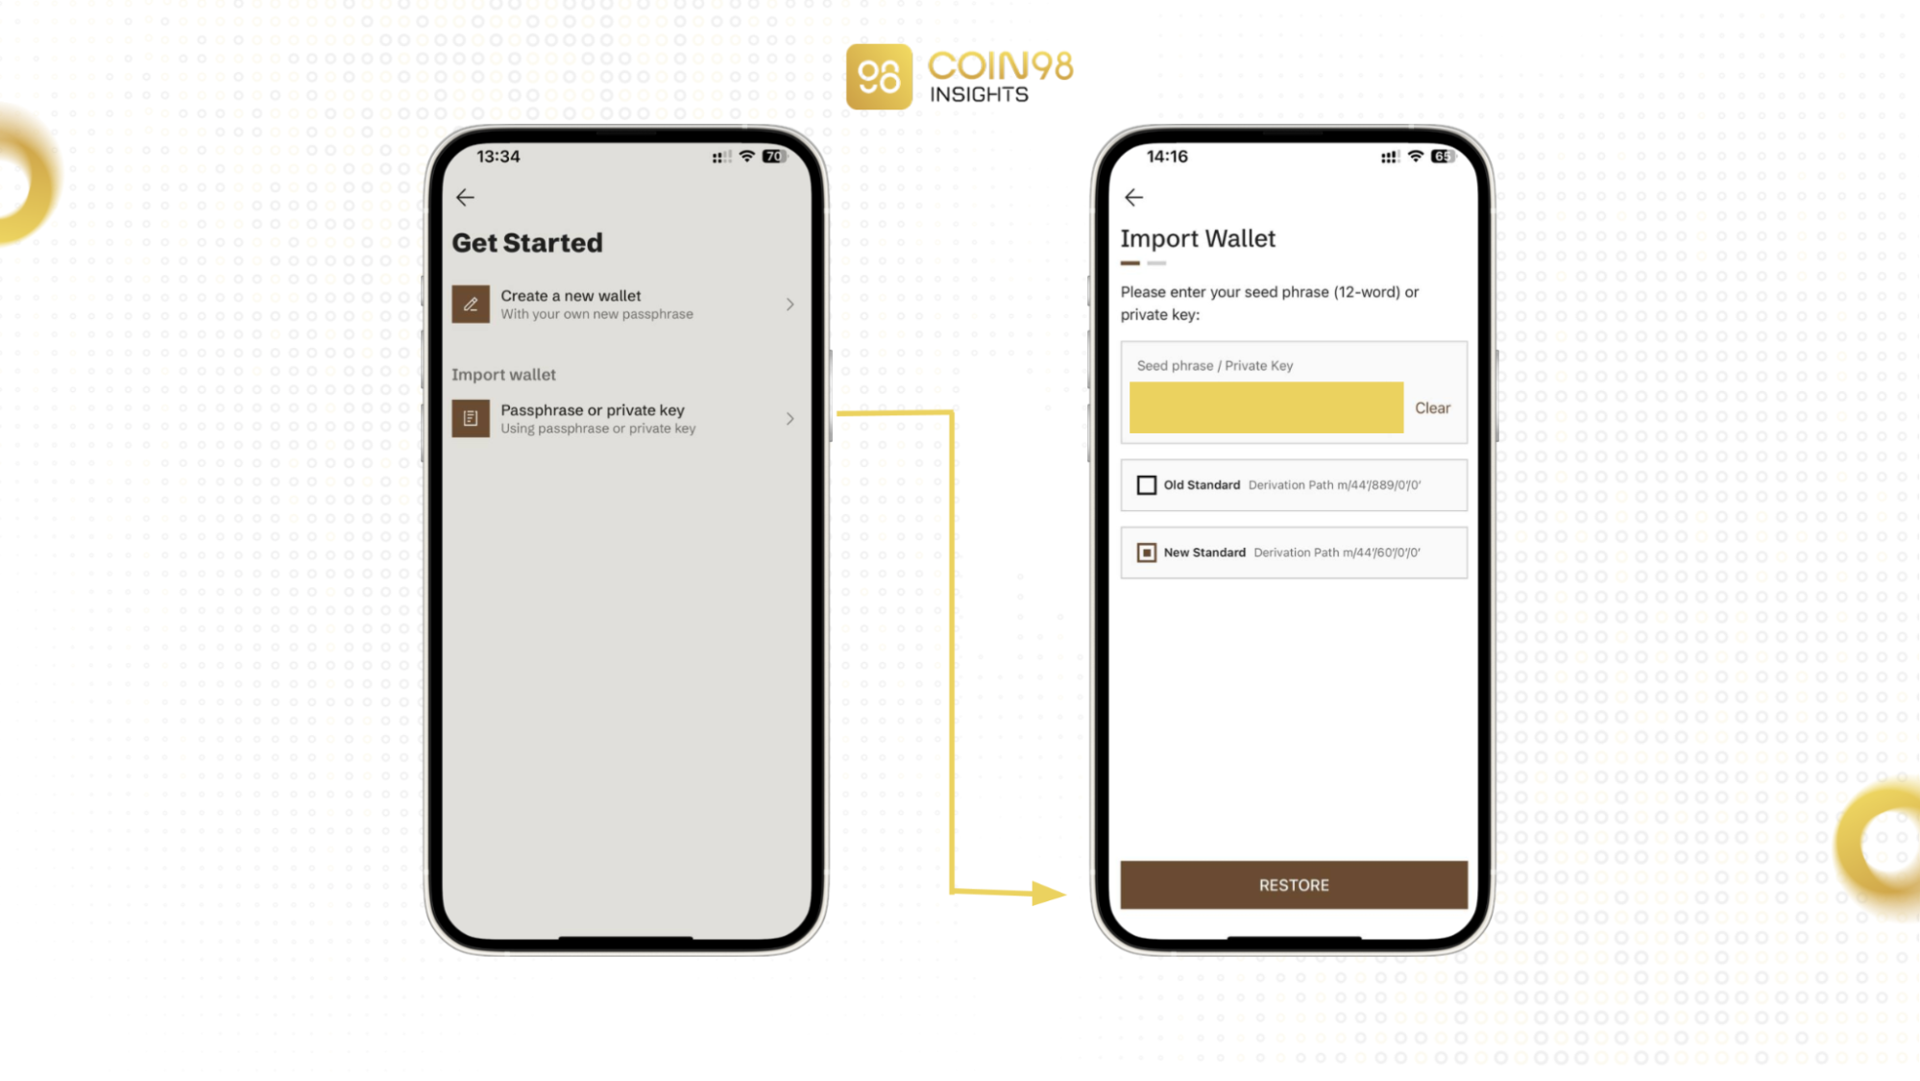Click the RESTORE button

1292,885
